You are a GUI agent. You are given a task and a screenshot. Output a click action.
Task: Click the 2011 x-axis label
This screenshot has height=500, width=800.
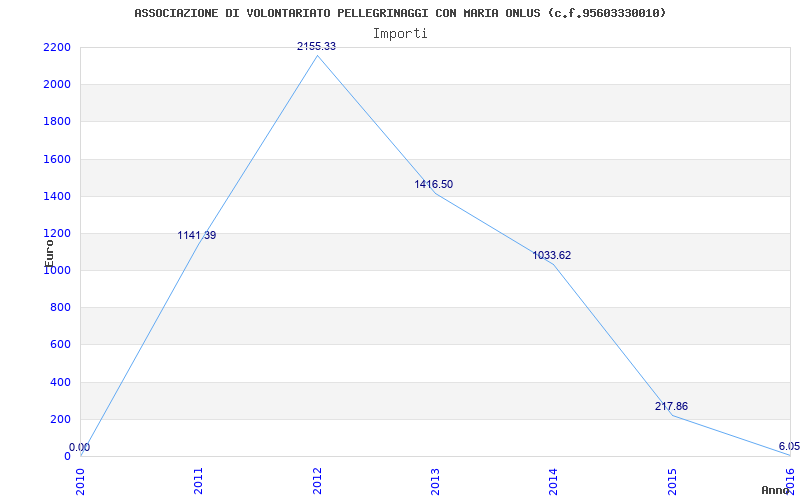[198, 481]
